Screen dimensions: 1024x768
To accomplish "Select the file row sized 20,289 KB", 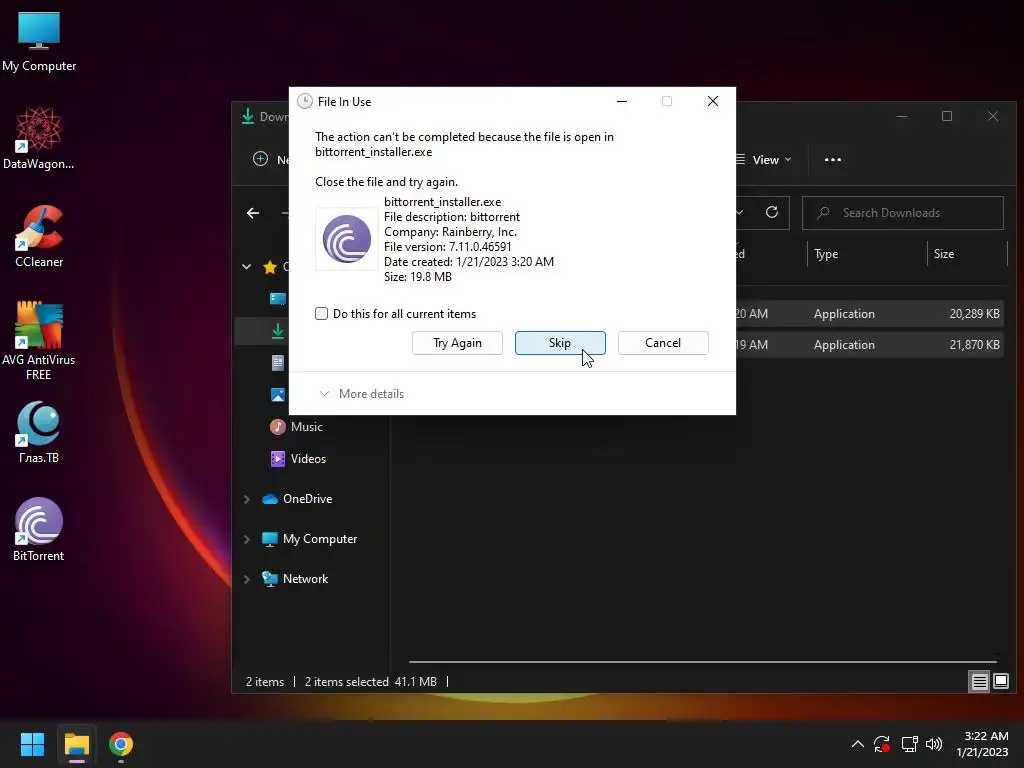I will coord(869,313).
